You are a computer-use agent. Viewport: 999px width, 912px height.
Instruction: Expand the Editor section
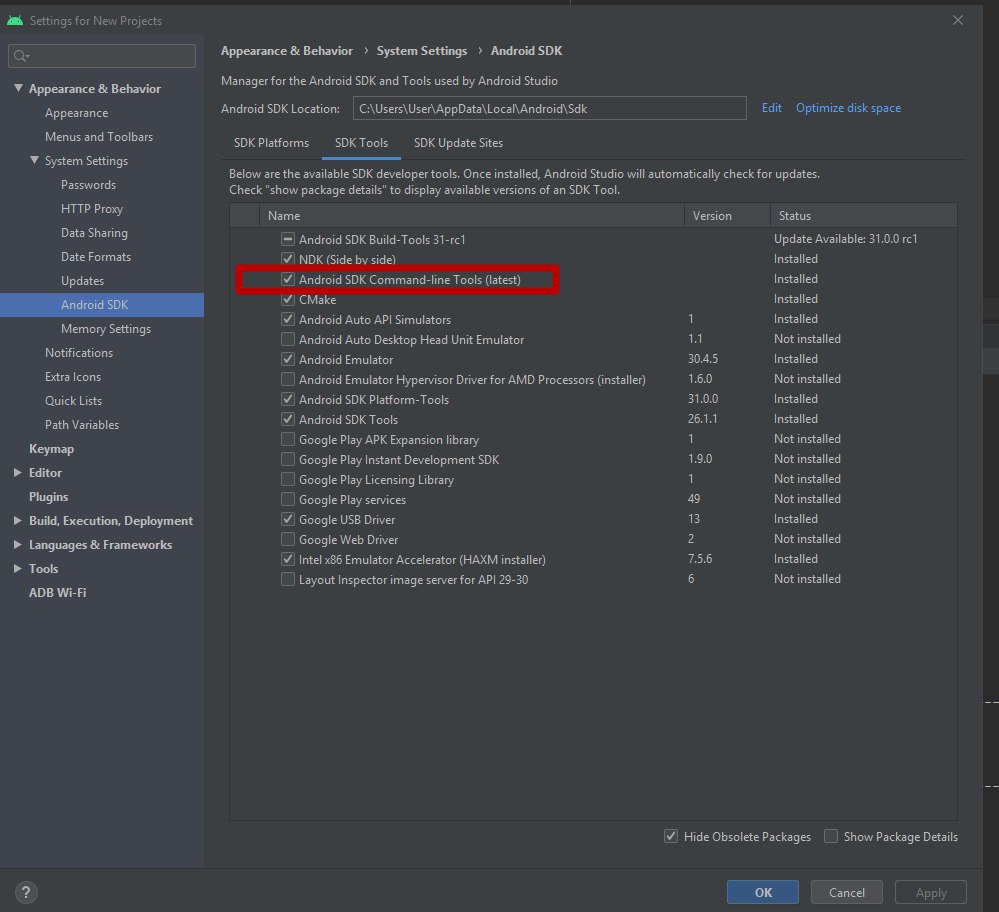click(18, 472)
